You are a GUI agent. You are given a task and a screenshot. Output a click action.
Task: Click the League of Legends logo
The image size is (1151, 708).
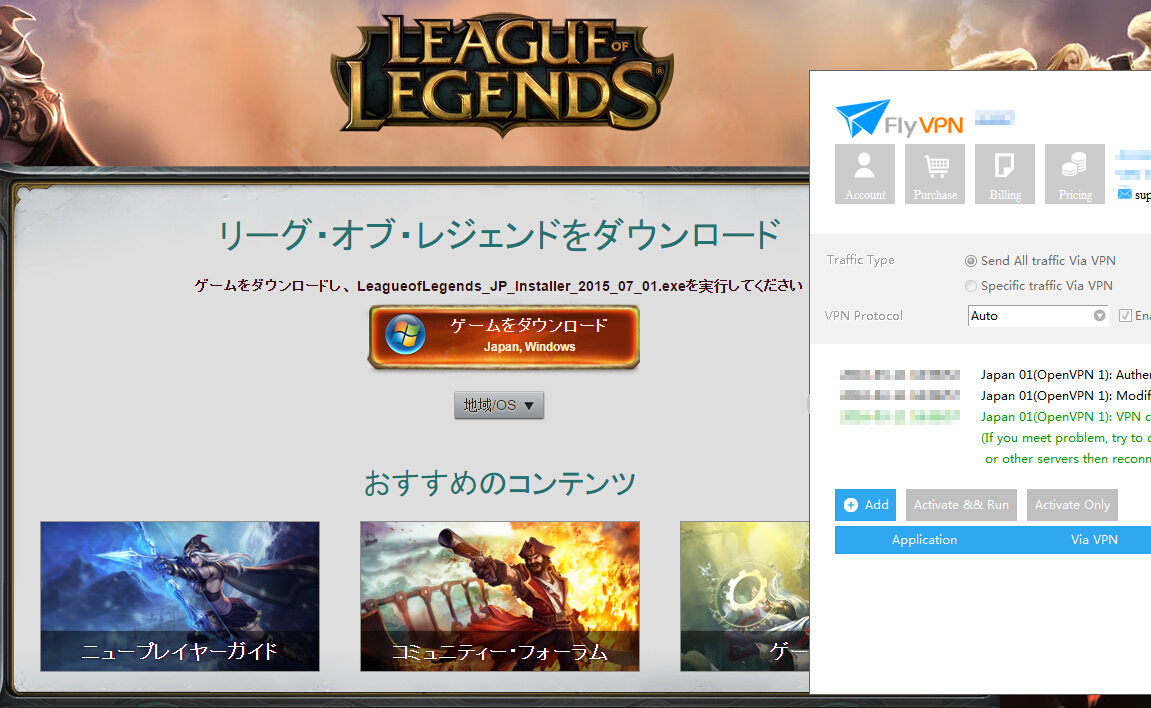pyautogui.click(x=501, y=76)
